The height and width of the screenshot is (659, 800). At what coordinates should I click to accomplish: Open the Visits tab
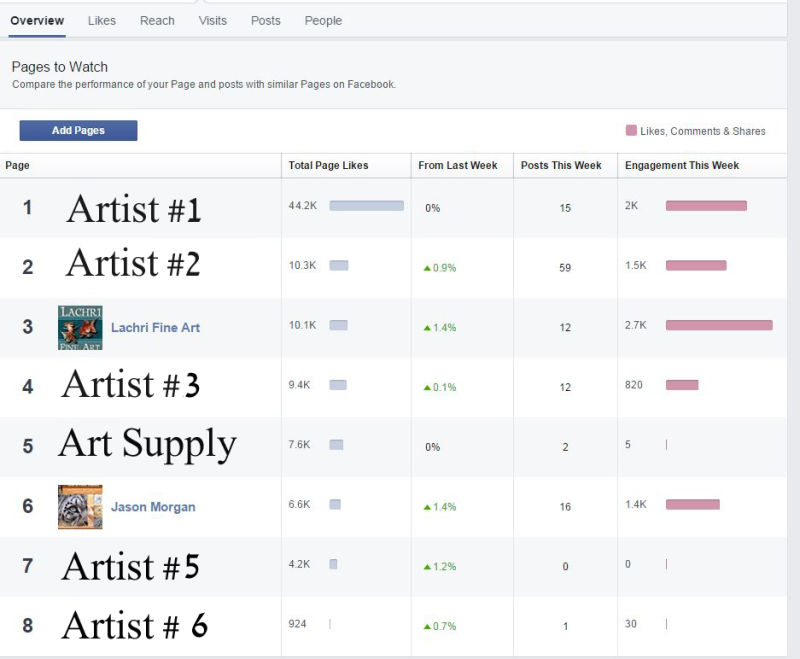coord(213,21)
